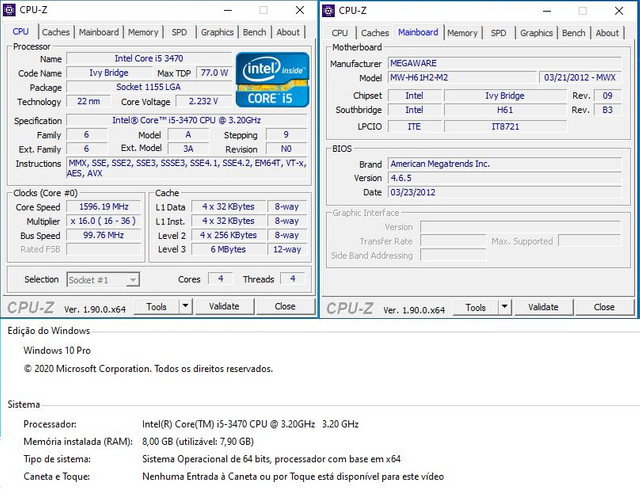640x490 pixels.
Task: Expand Tools dropdown arrow in left window
Action: tap(185, 307)
